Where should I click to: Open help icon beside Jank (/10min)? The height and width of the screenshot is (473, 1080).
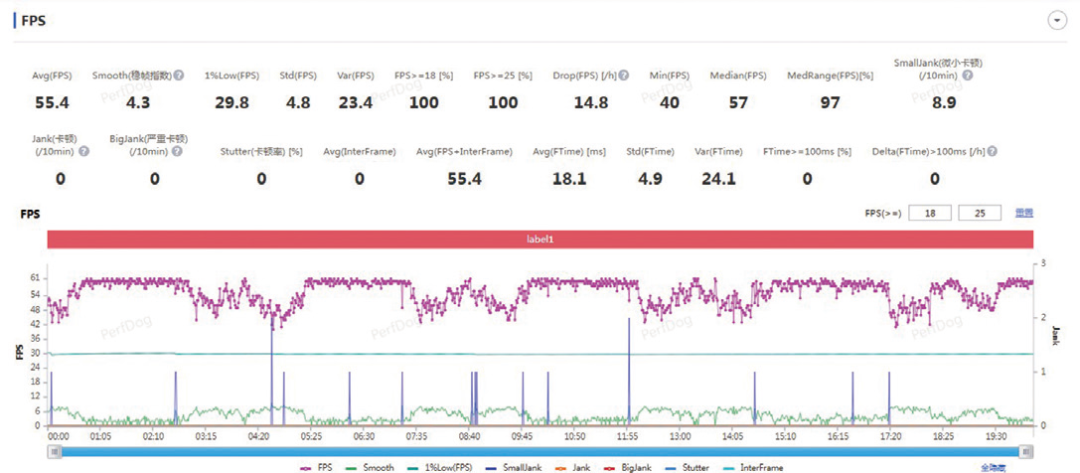pyautogui.click(x=84, y=151)
